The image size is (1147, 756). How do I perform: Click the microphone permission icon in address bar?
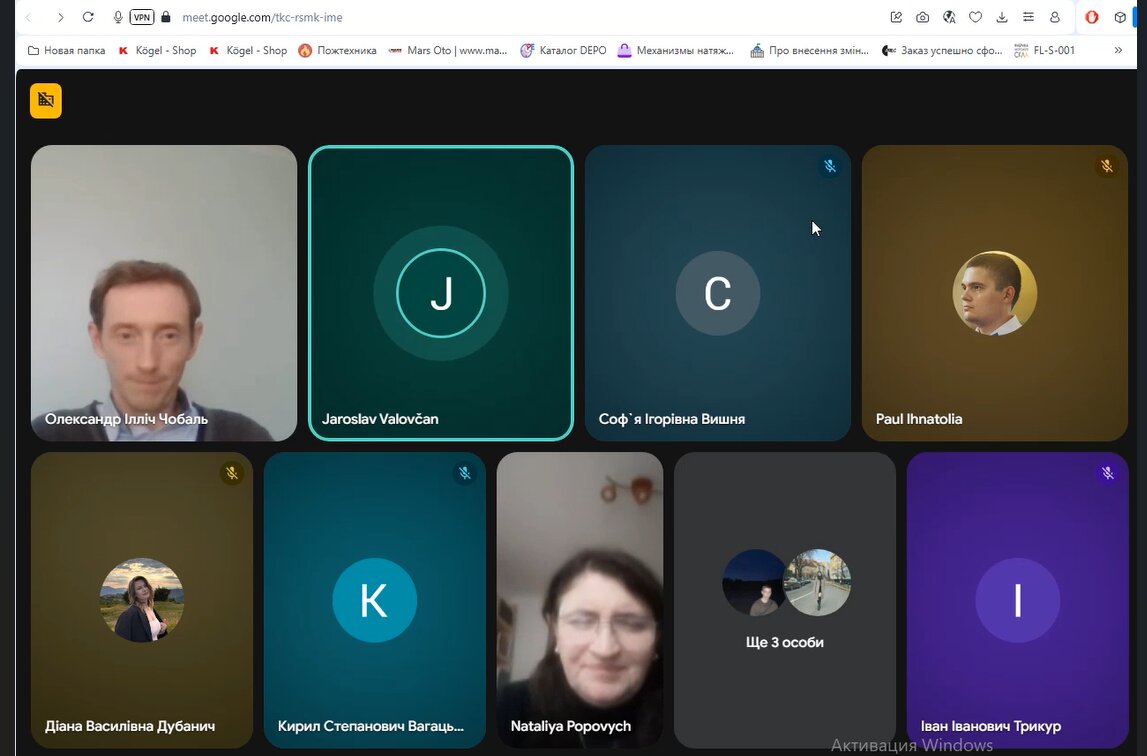coord(118,17)
